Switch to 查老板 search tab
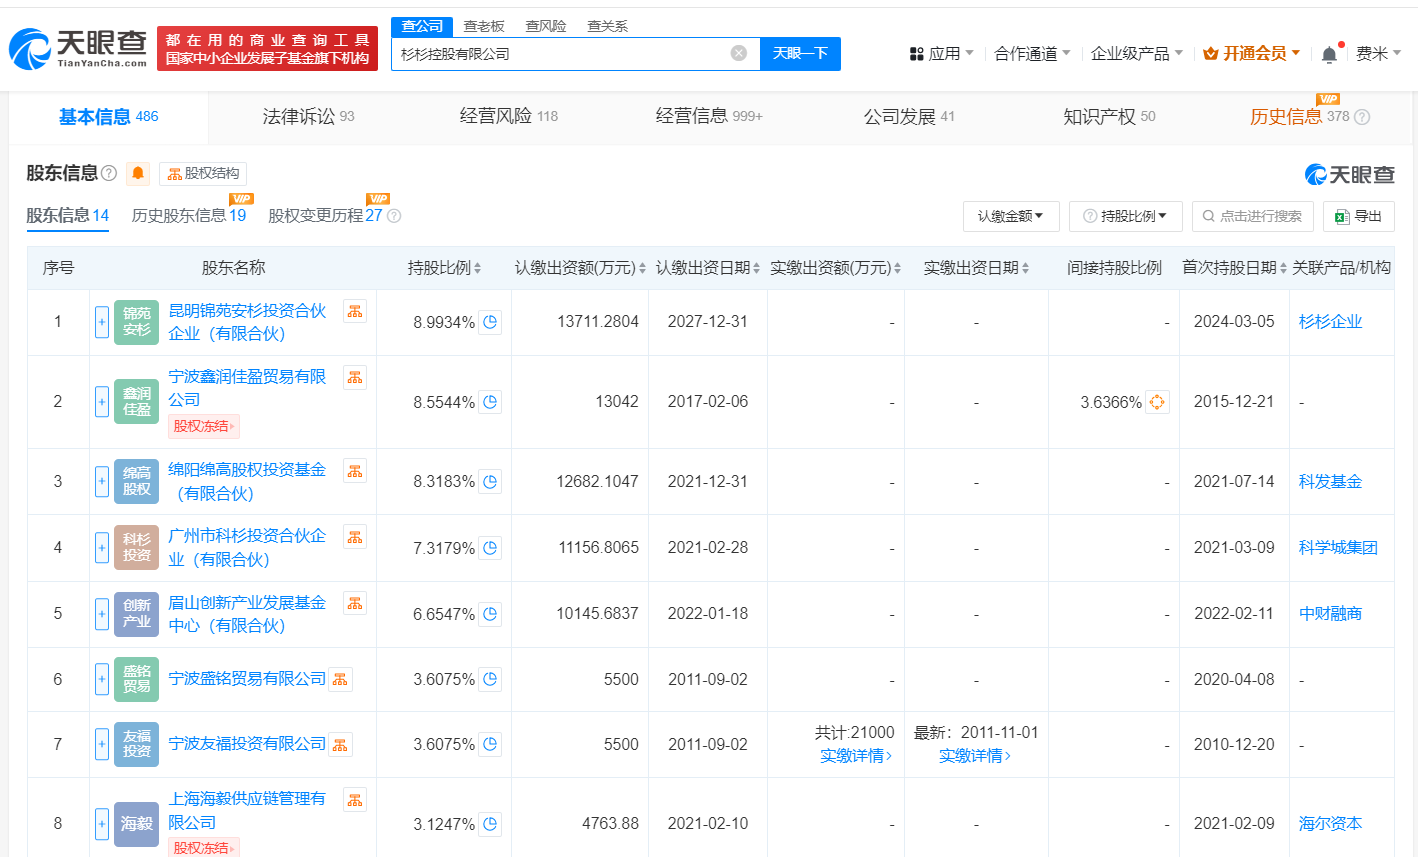Viewport: 1418px width, 857px height. click(x=484, y=26)
